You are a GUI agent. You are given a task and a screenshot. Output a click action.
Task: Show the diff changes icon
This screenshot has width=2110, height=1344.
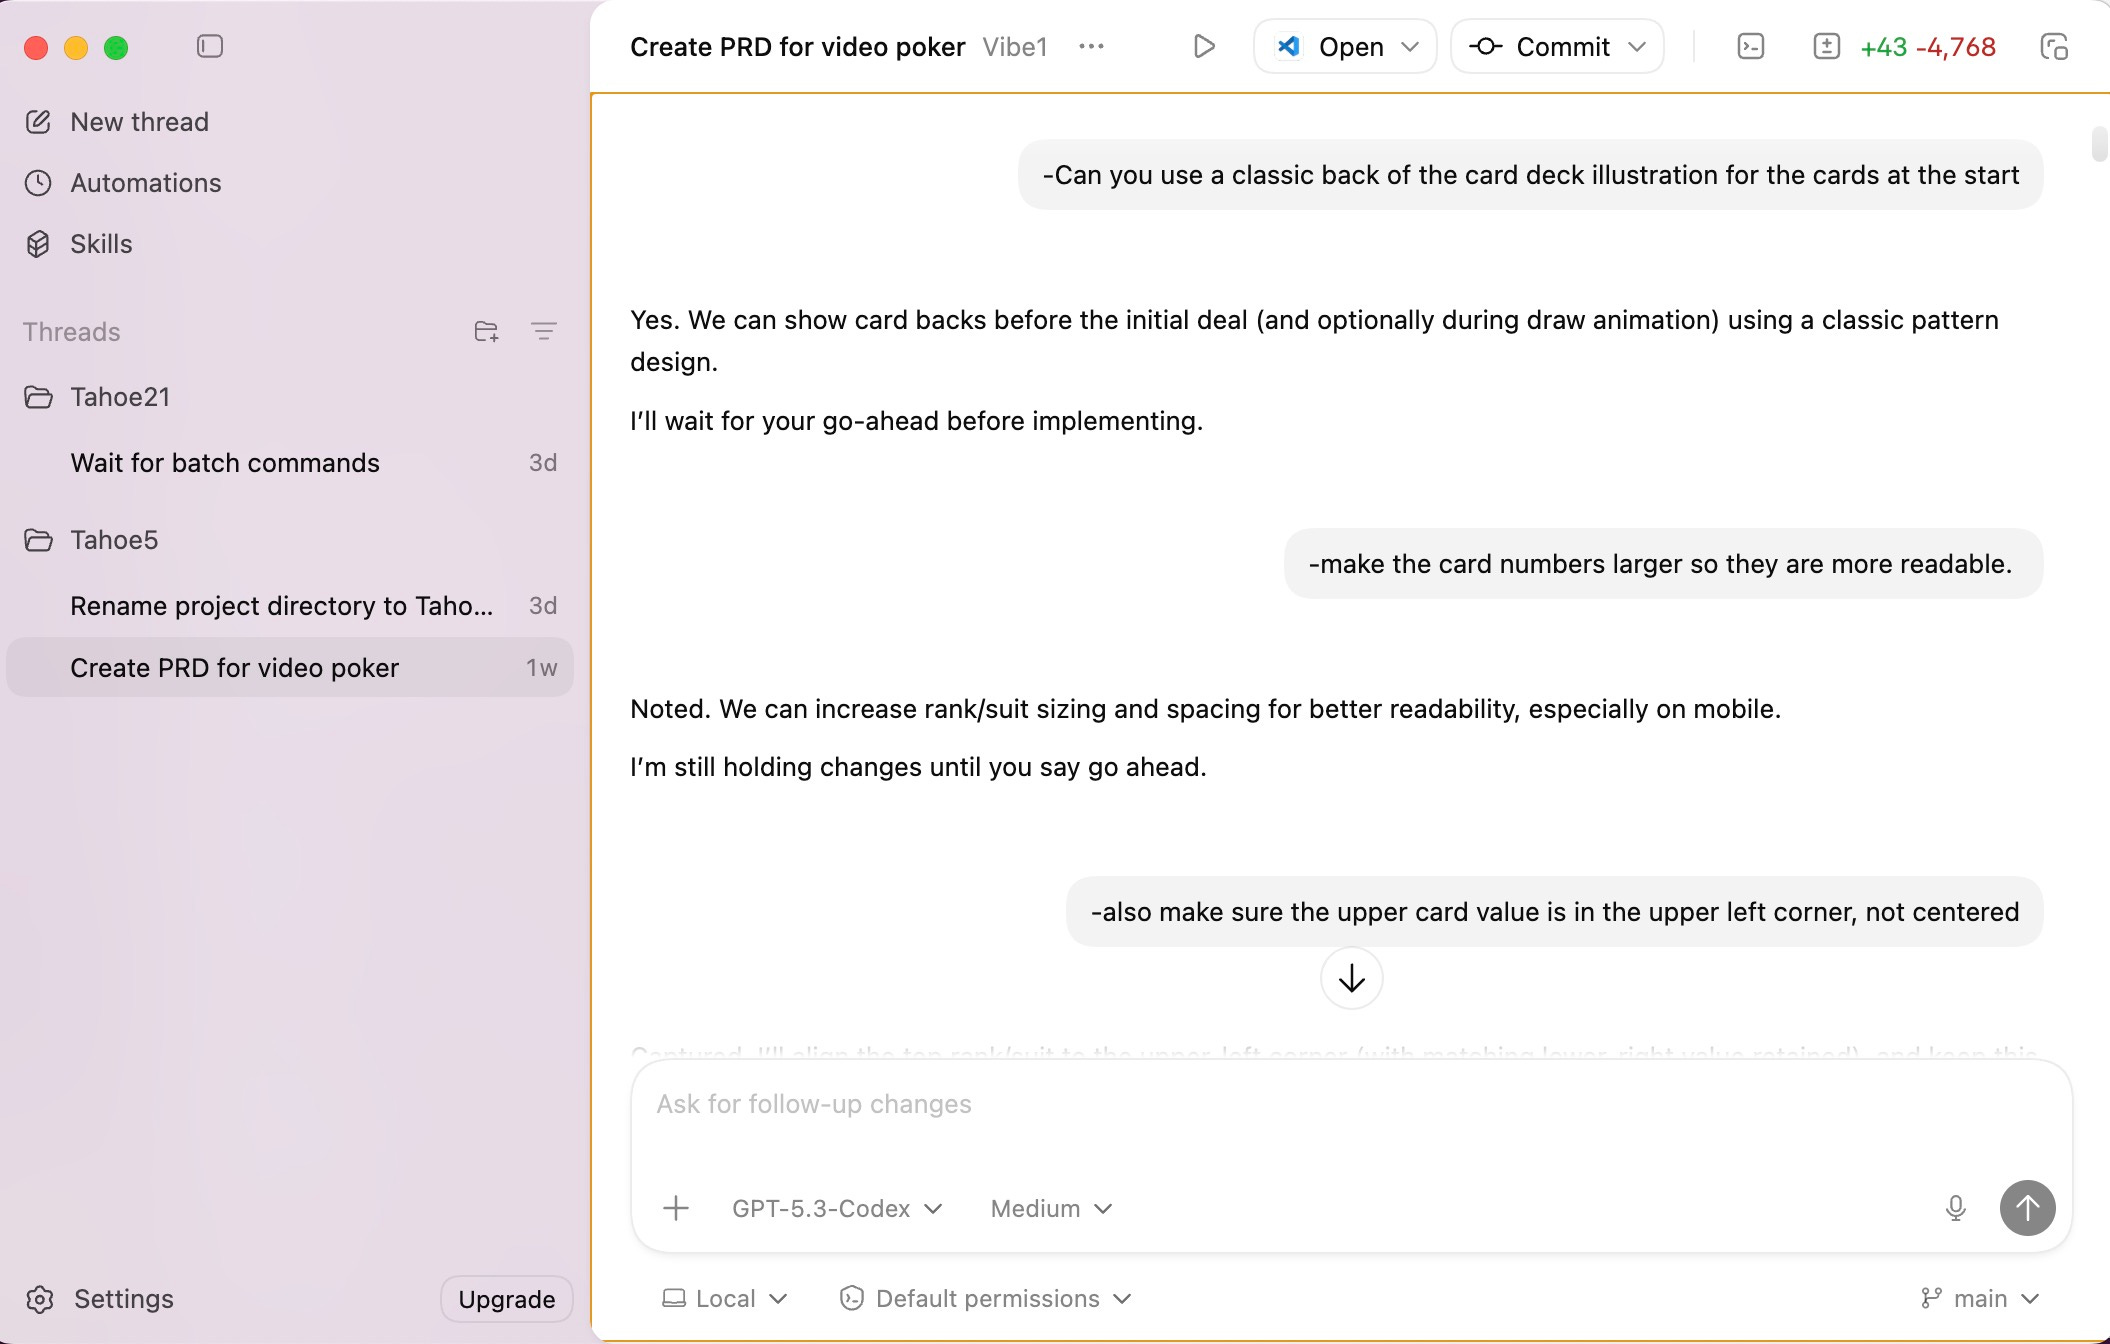tap(1826, 47)
